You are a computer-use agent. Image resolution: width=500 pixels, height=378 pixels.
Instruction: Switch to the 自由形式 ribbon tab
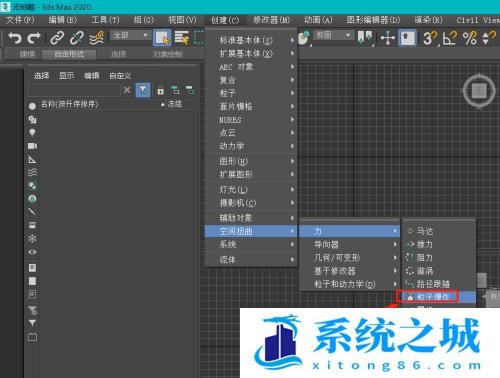[69, 54]
